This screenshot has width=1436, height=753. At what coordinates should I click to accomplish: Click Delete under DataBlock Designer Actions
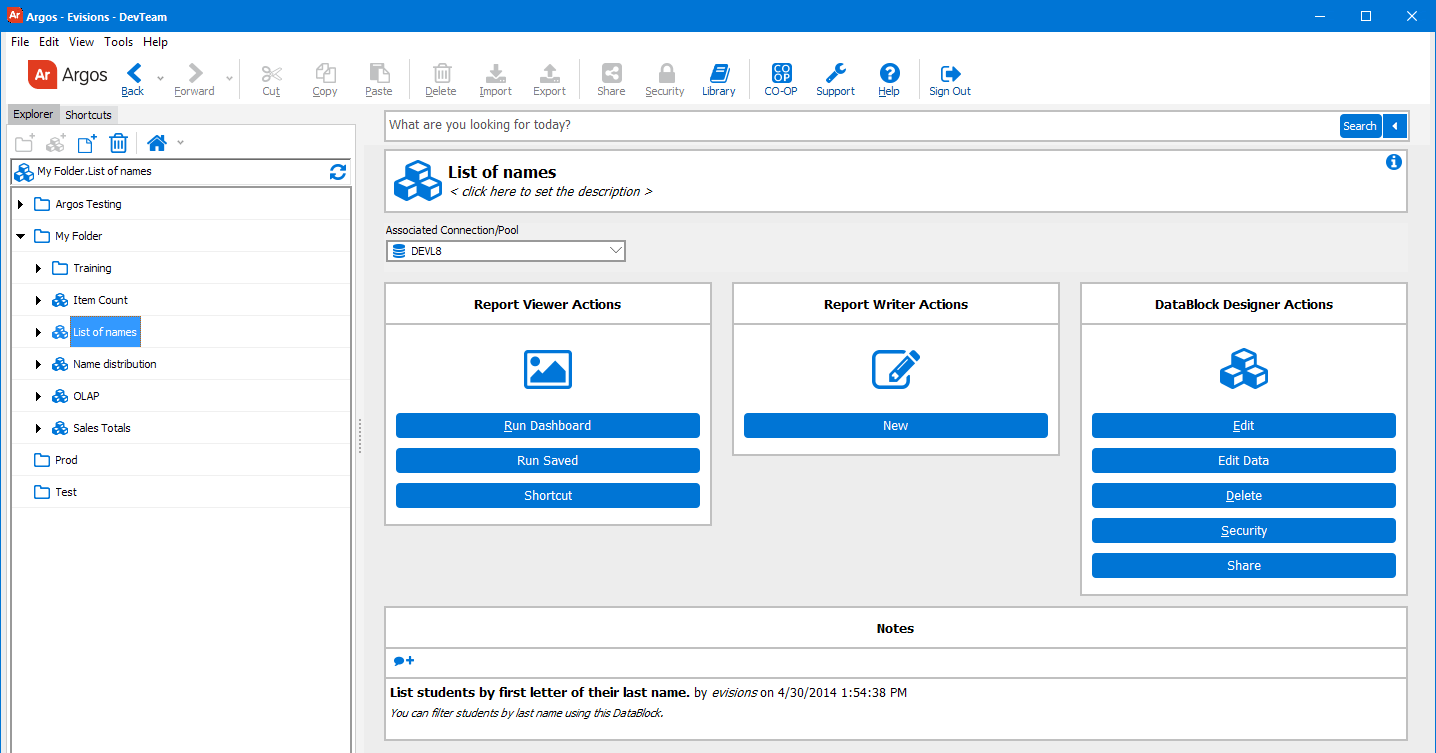click(x=1244, y=496)
